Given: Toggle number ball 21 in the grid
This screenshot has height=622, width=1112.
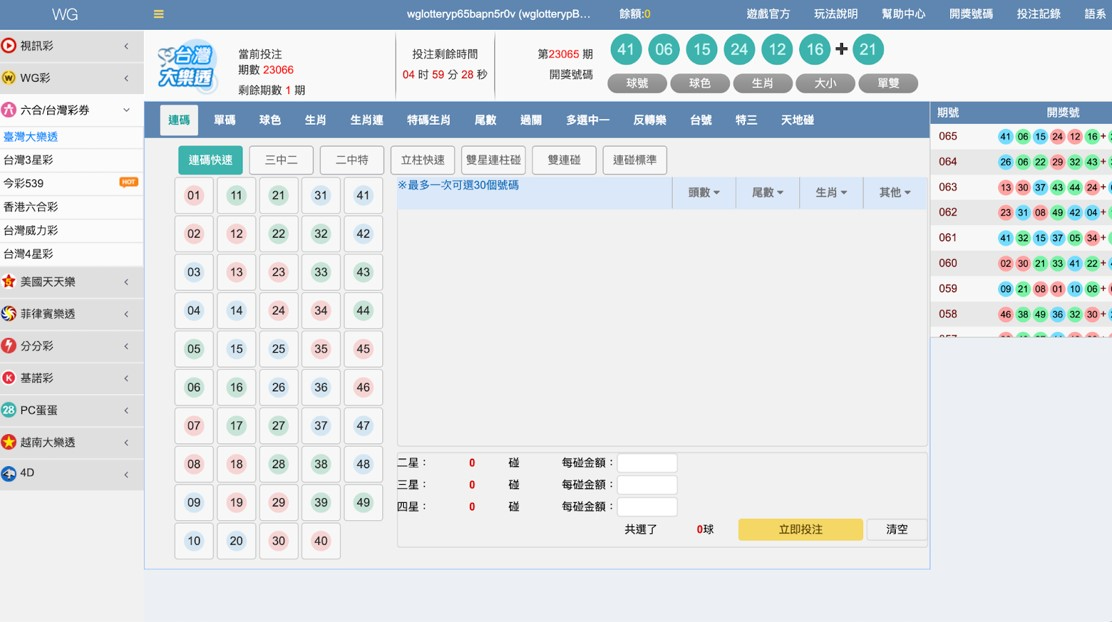Looking at the screenshot, I should [278, 196].
